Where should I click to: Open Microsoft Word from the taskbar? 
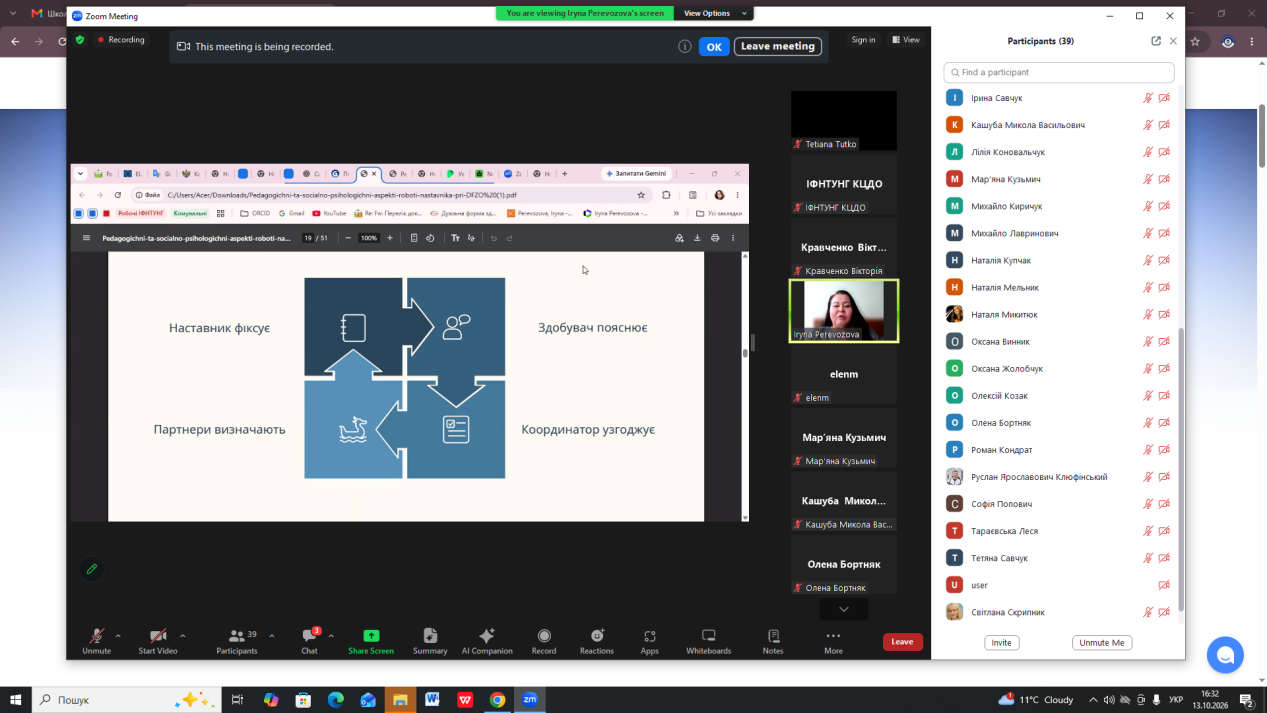pos(432,700)
